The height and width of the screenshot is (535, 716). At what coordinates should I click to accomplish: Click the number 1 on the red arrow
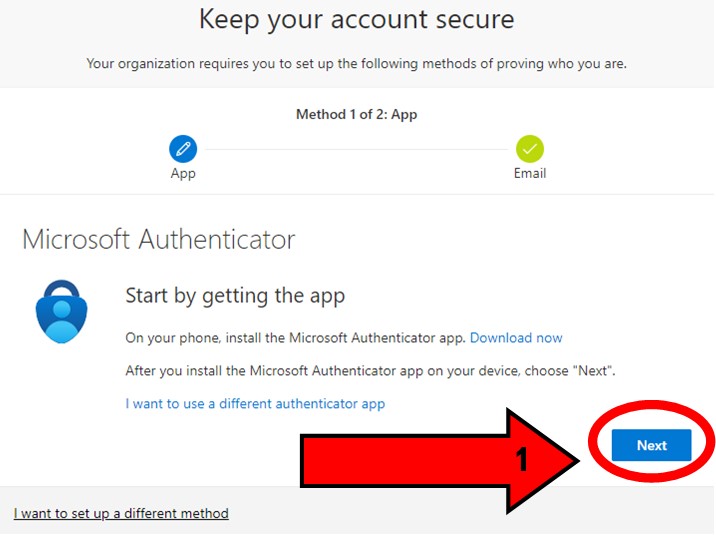[521, 459]
